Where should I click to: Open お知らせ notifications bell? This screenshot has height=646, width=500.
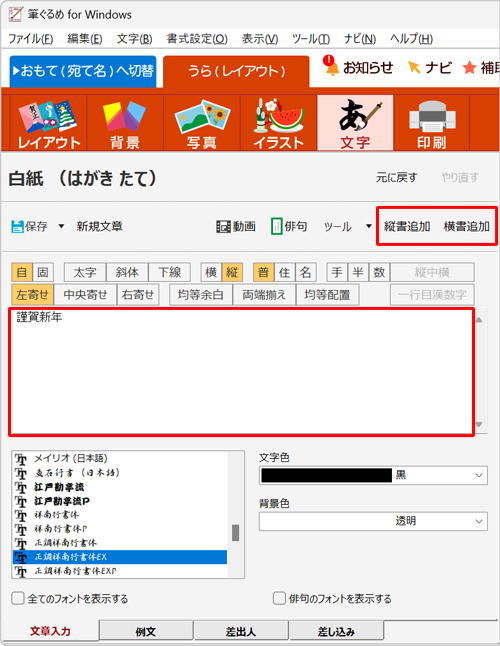click(359, 67)
